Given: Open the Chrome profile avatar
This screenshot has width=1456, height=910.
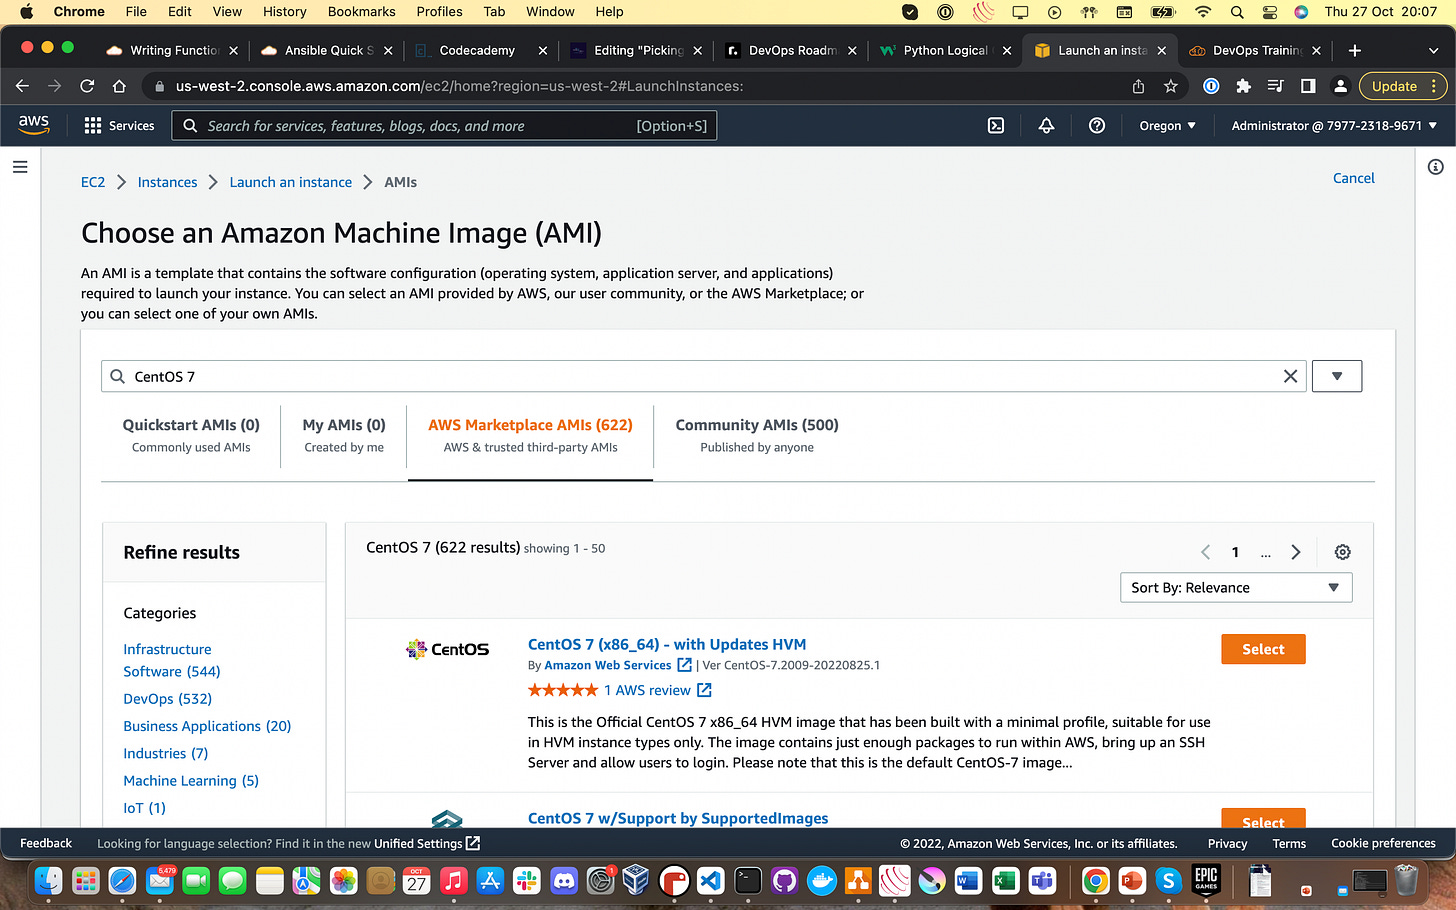Looking at the screenshot, I should 1340,86.
